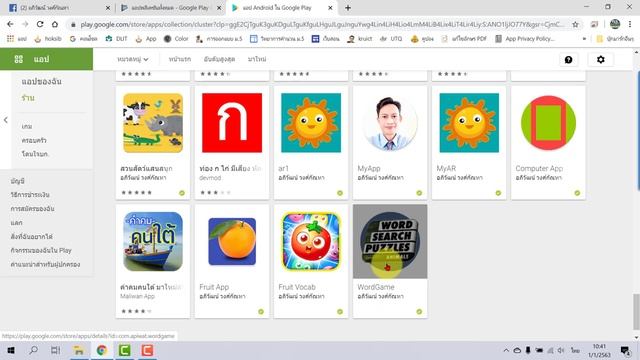Open the Color bookmark
Image resolution: width=640 pixels, height=360 pixels.
tap(176, 39)
